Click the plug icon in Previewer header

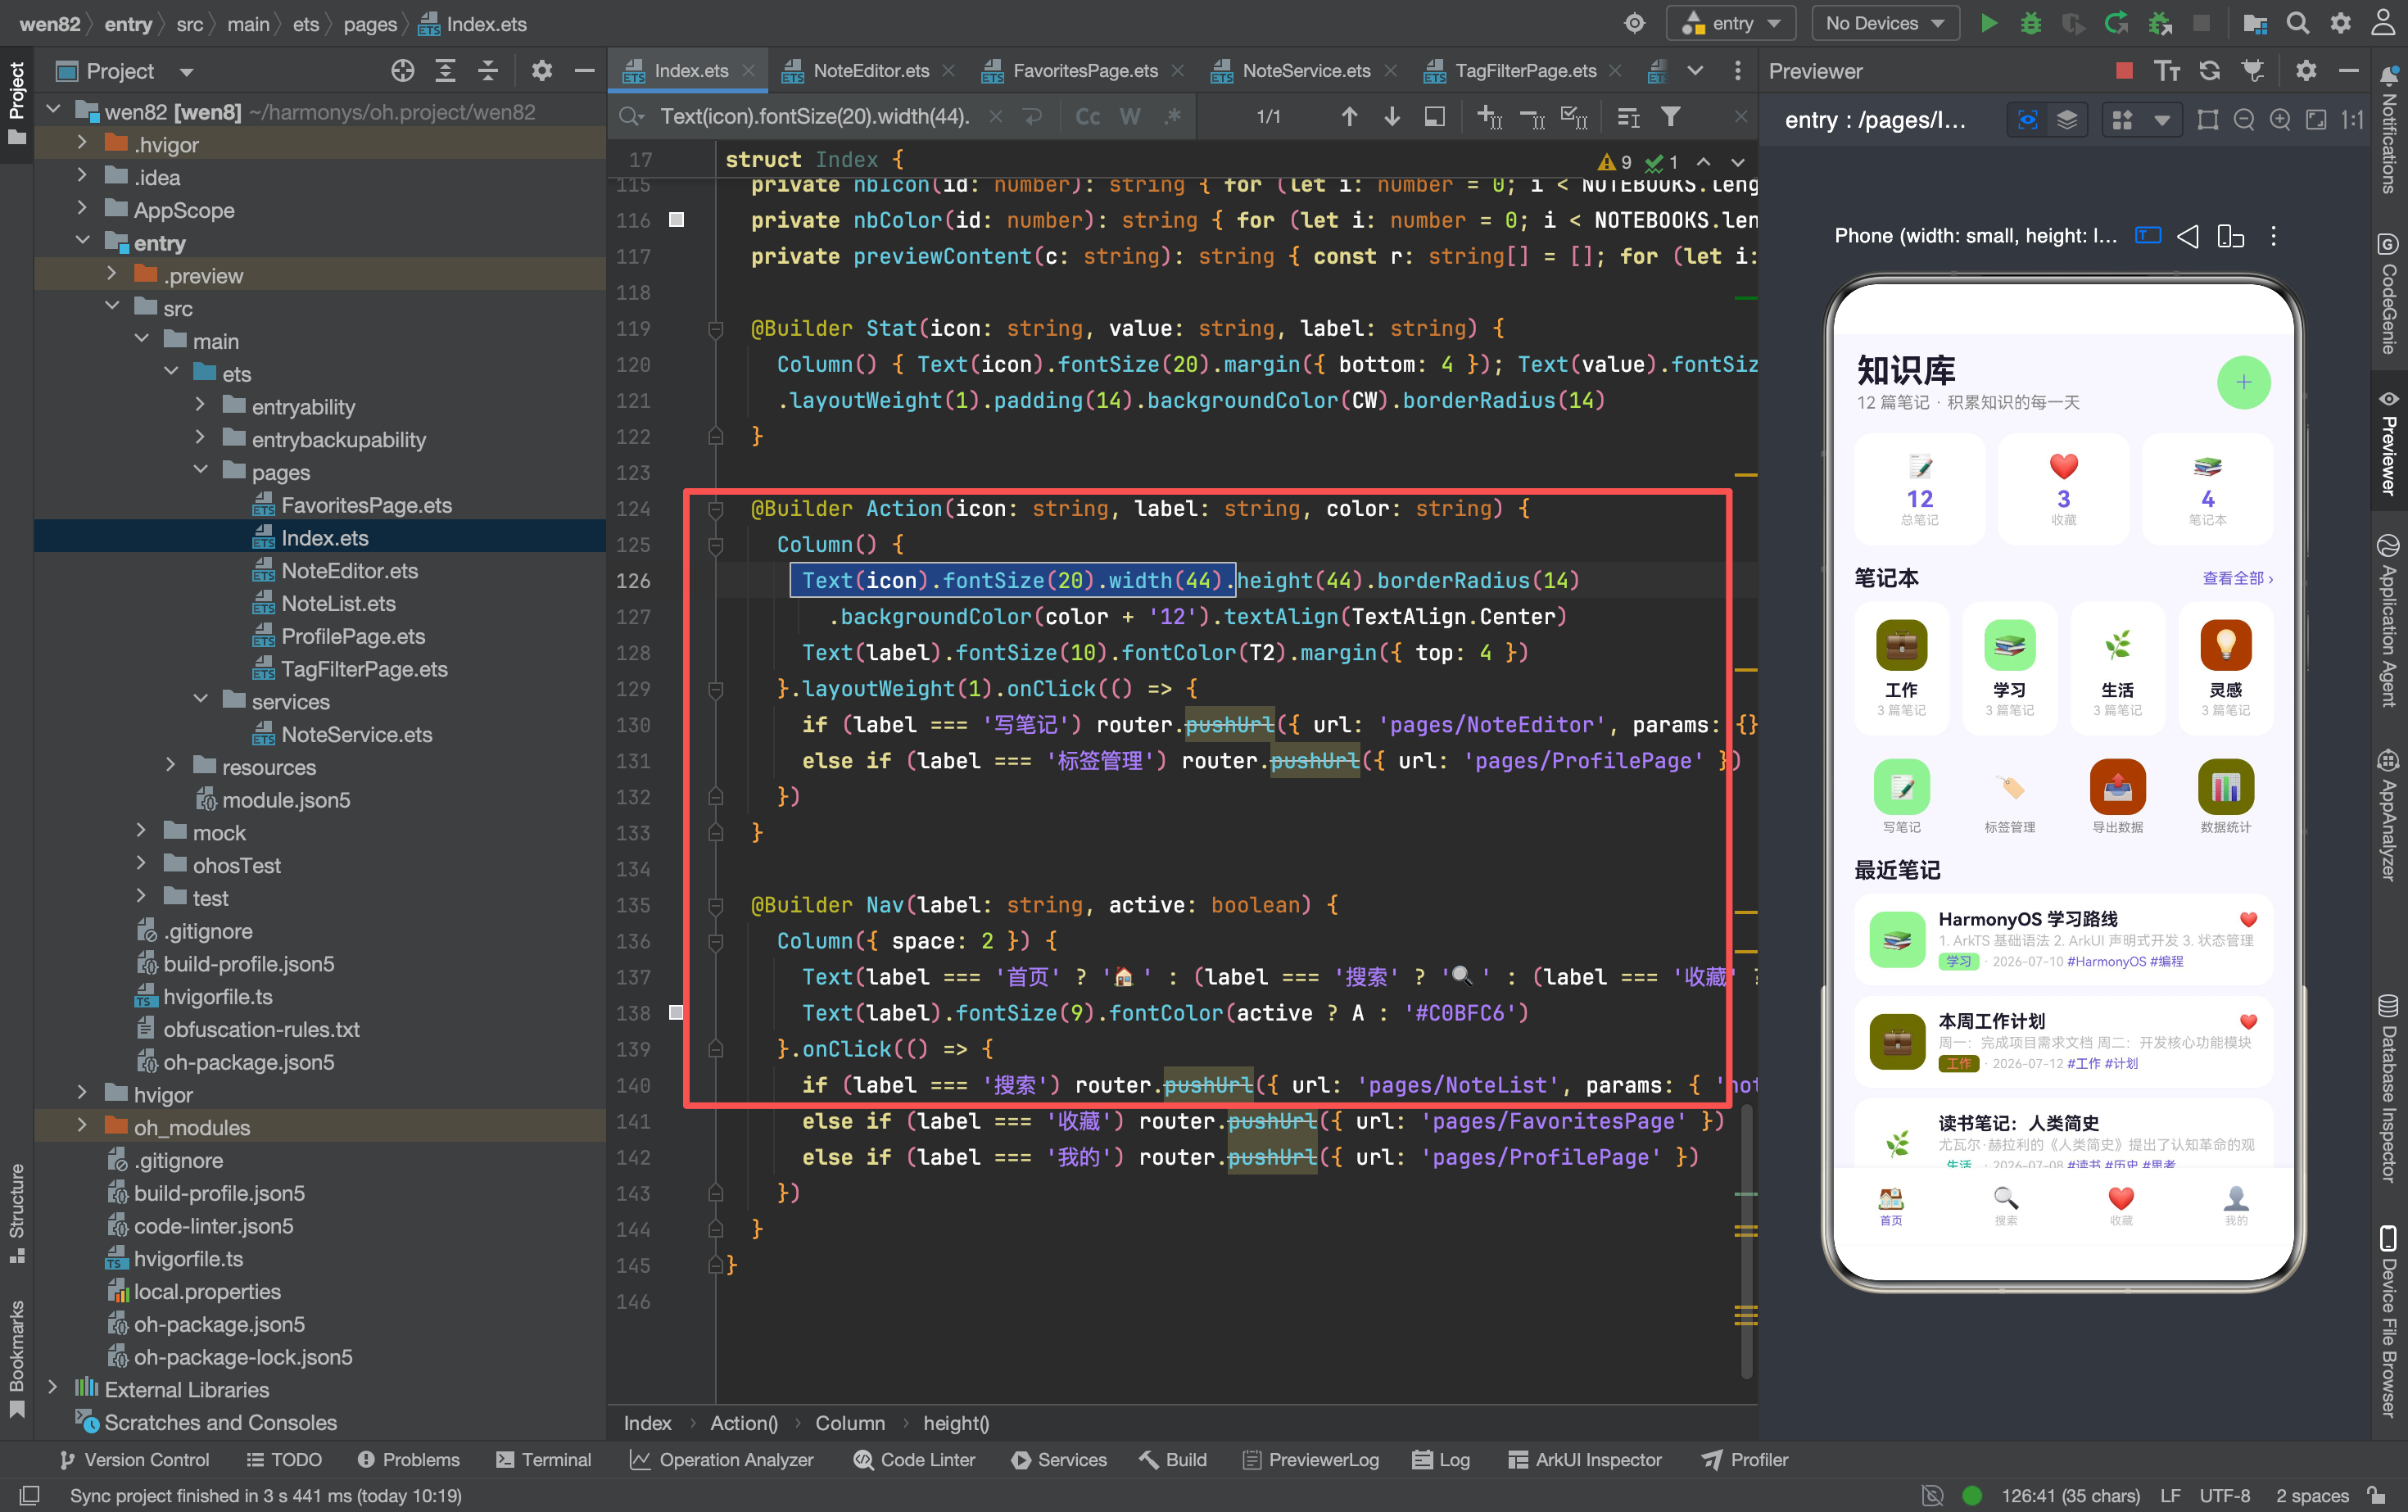point(2253,70)
